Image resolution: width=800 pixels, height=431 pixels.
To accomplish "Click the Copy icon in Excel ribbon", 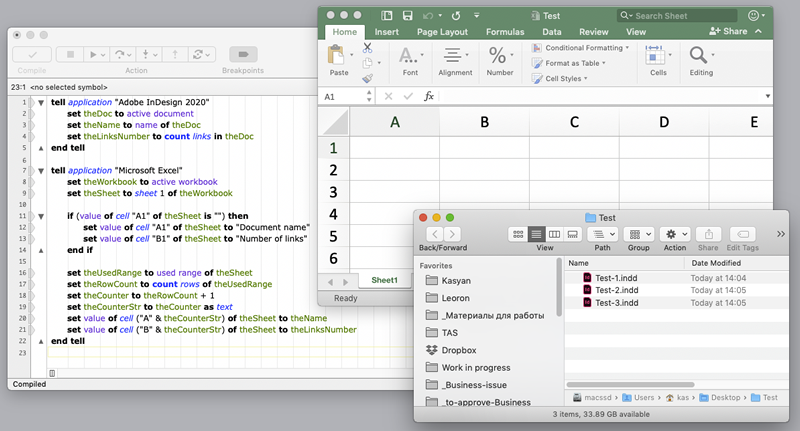I will click(x=367, y=63).
